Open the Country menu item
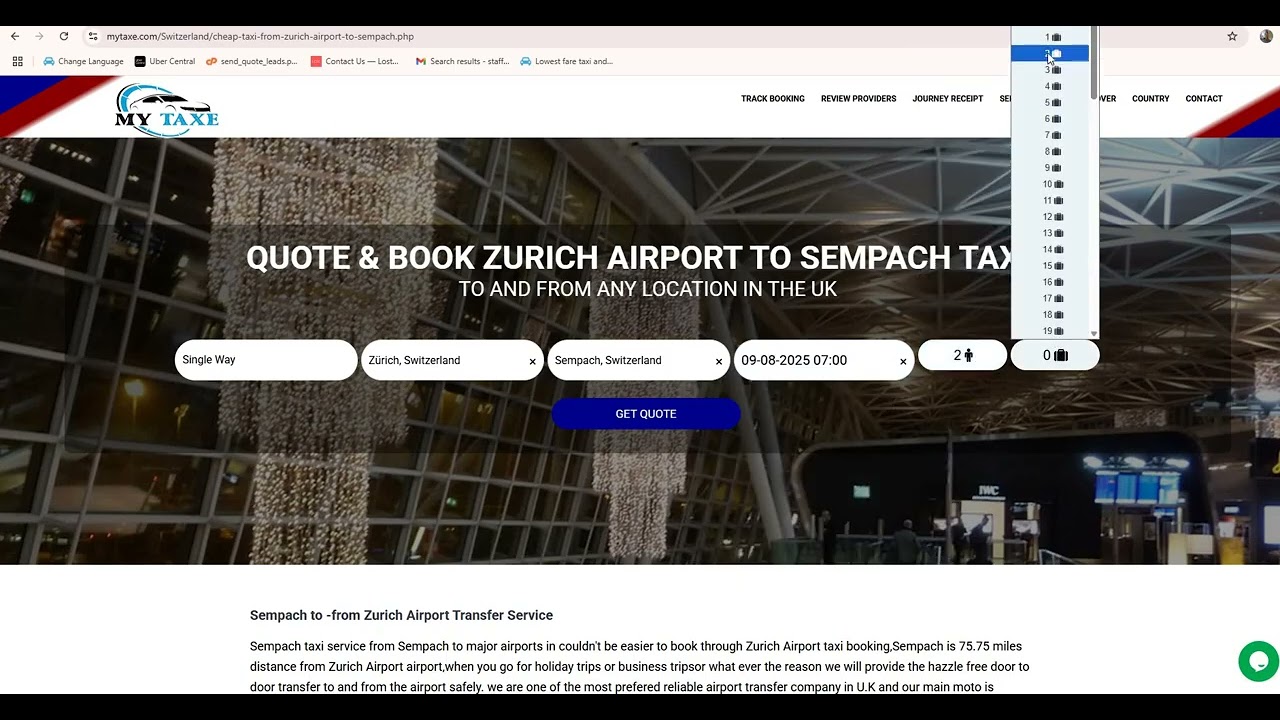Viewport: 1280px width, 720px height. tap(1150, 99)
